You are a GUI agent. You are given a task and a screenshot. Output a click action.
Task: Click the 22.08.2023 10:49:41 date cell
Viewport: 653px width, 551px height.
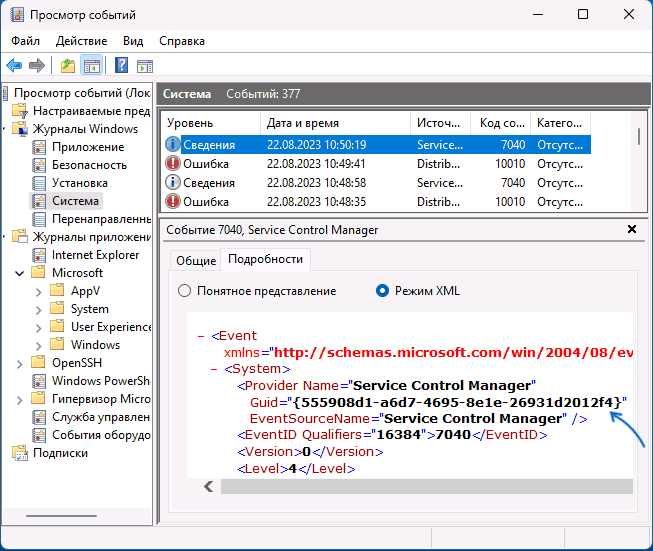point(316,164)
